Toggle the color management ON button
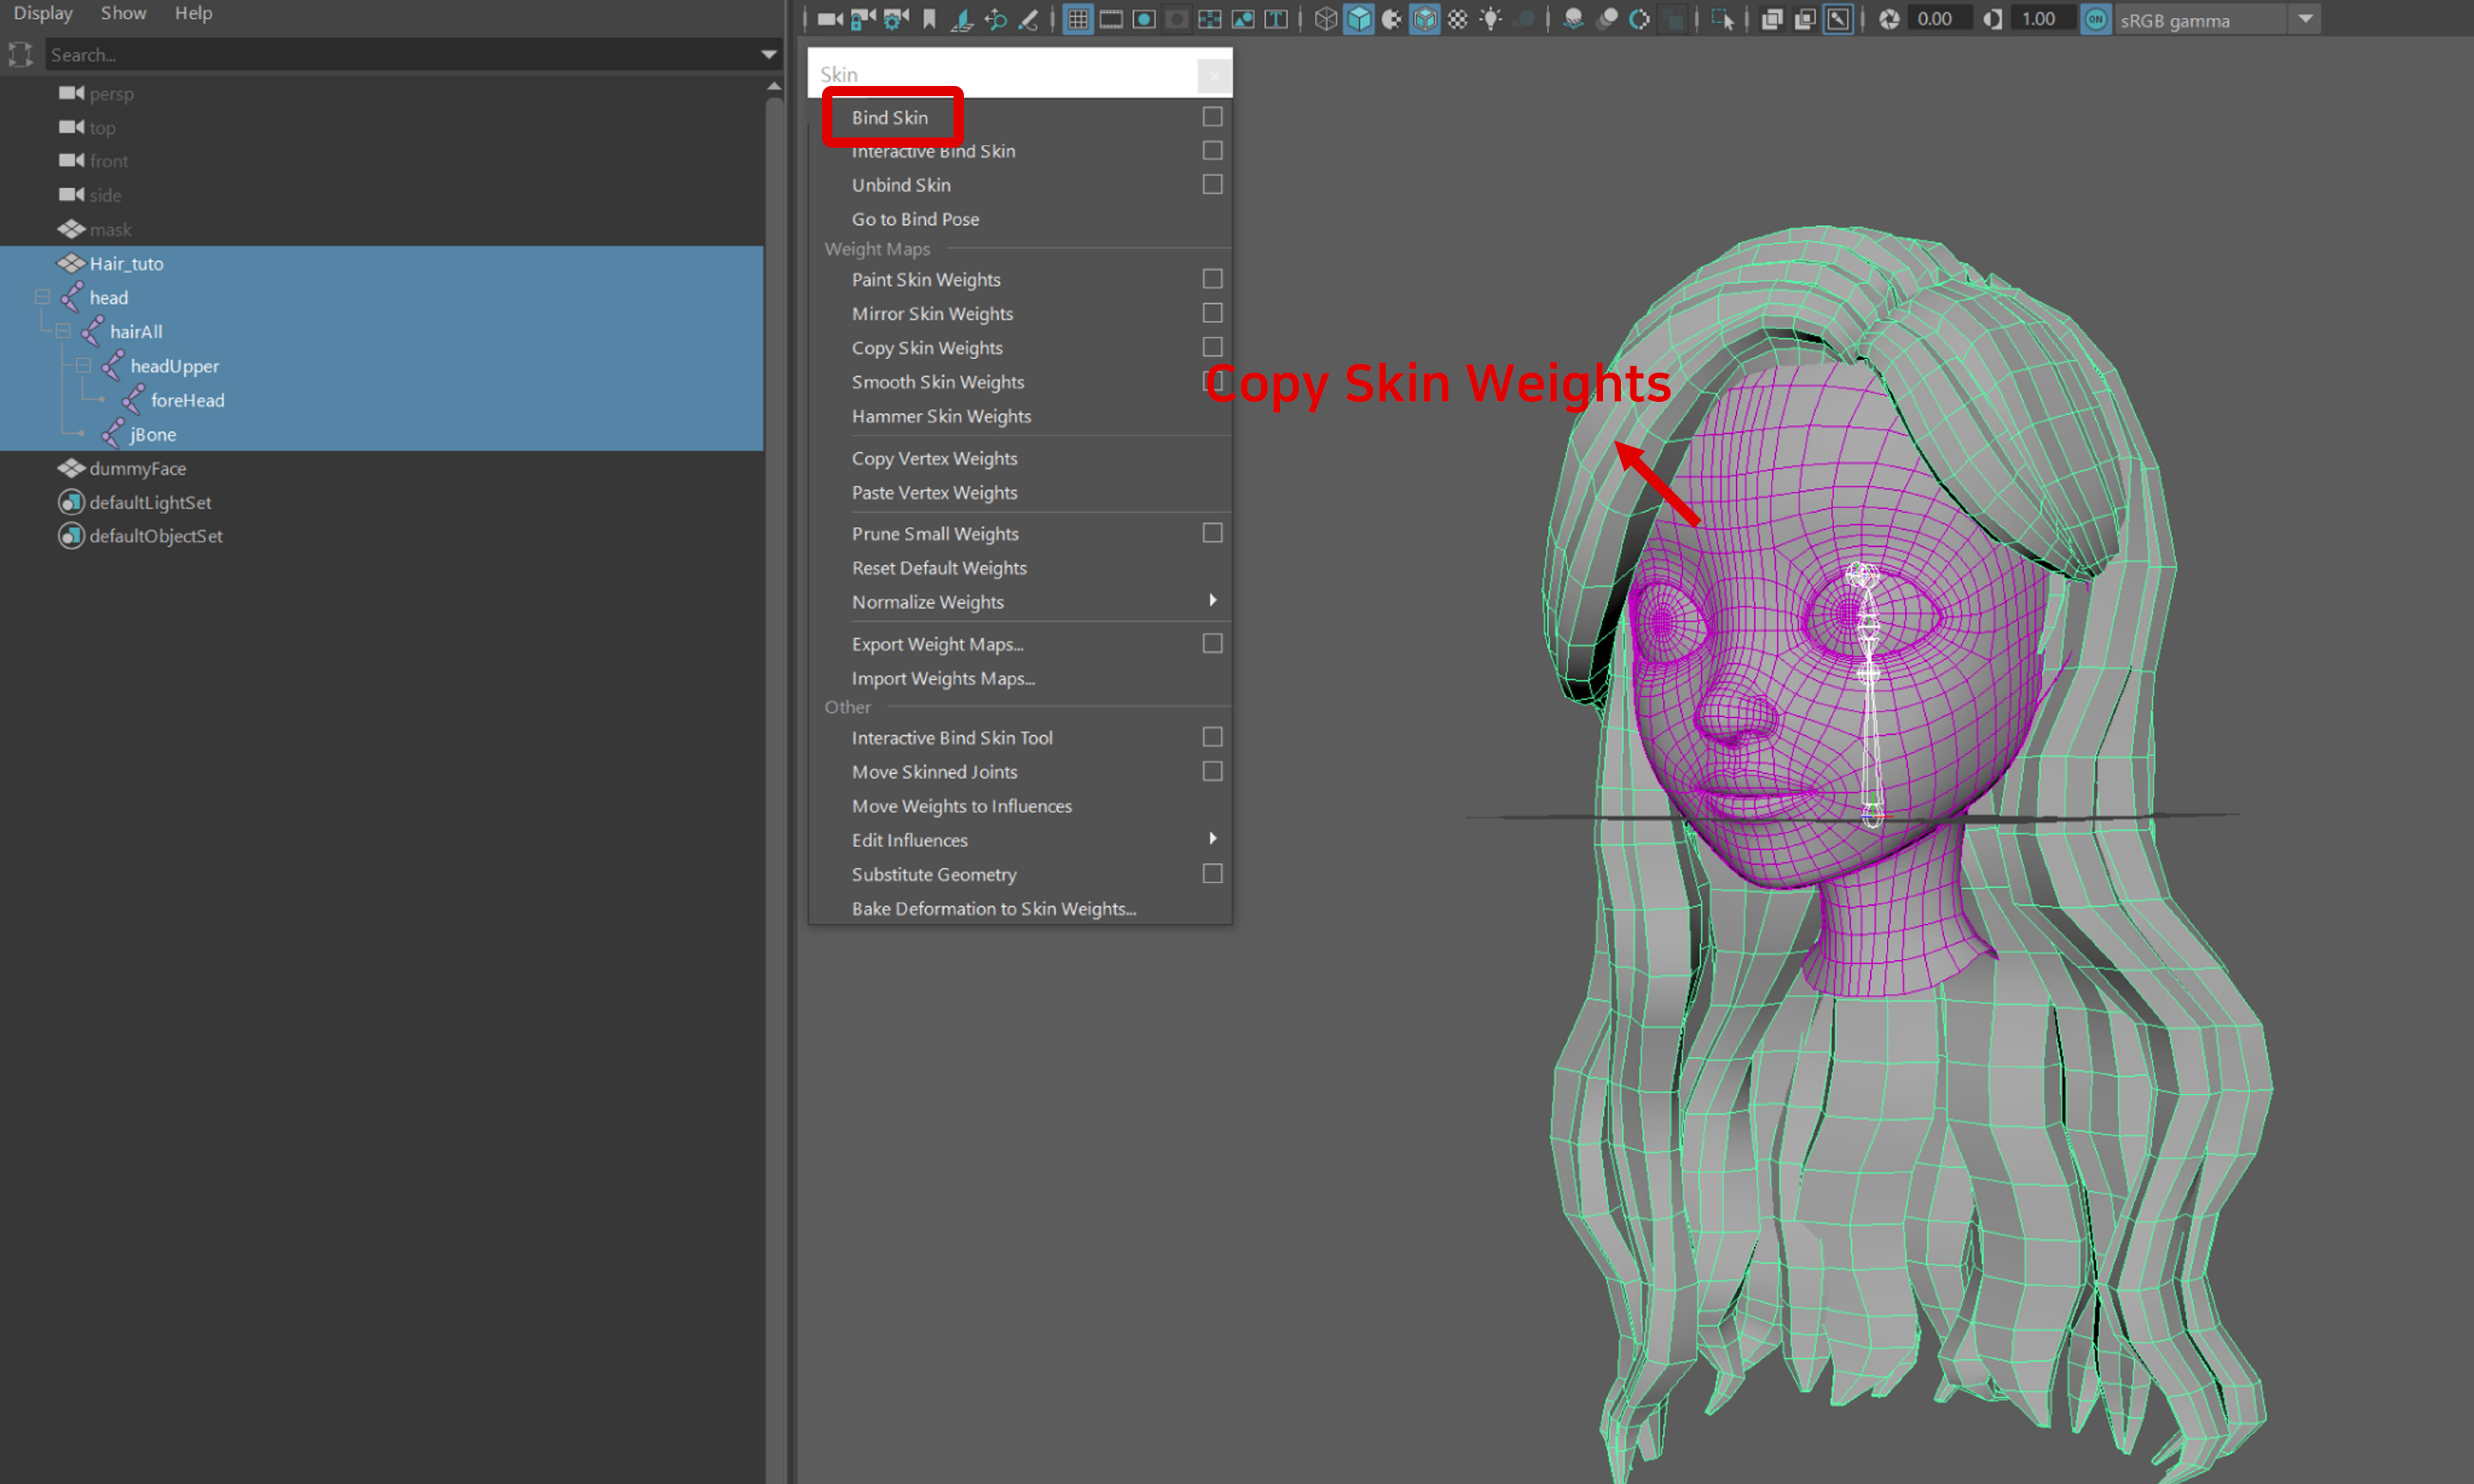The width and height of the screenshot is (2474, 1484). (2095, 19)
